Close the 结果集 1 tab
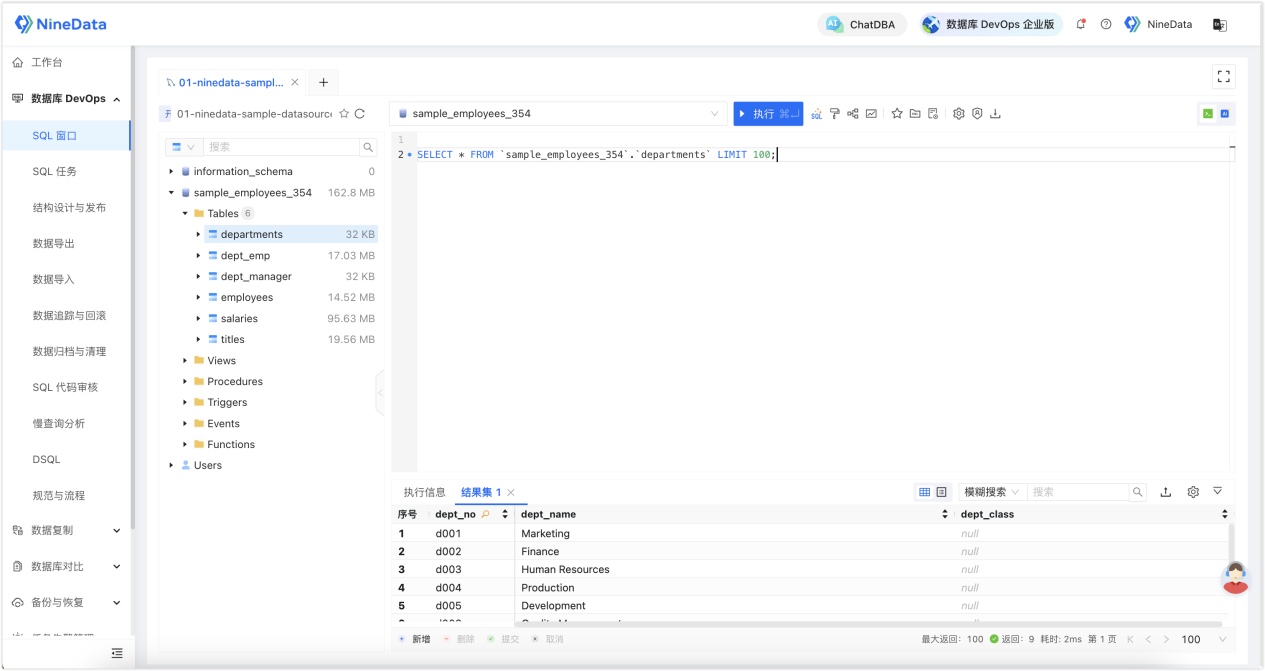Image resolution: width=1265 pixels, height=671 pixels. click(511, 492)
